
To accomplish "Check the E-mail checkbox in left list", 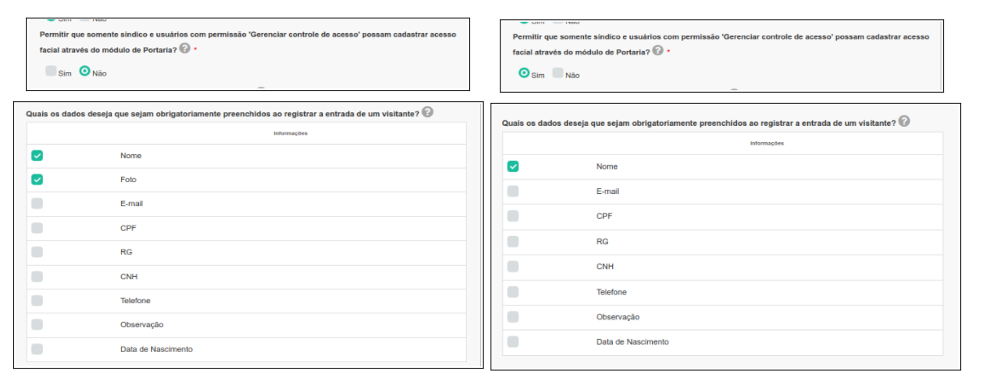I will 37,203.
